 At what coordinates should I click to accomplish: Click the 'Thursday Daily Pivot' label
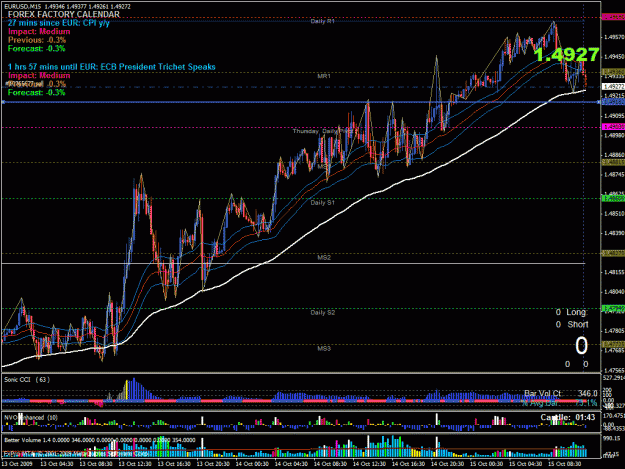tap(322, 131)
